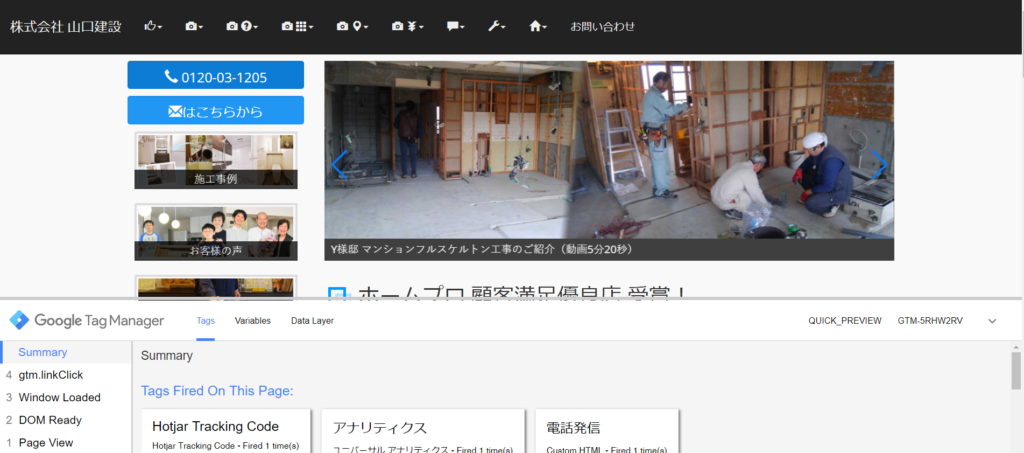The width and height of the screenshot is (1024, 453).
Task: Open the wrench icon menu
Action: pos(498,26)
